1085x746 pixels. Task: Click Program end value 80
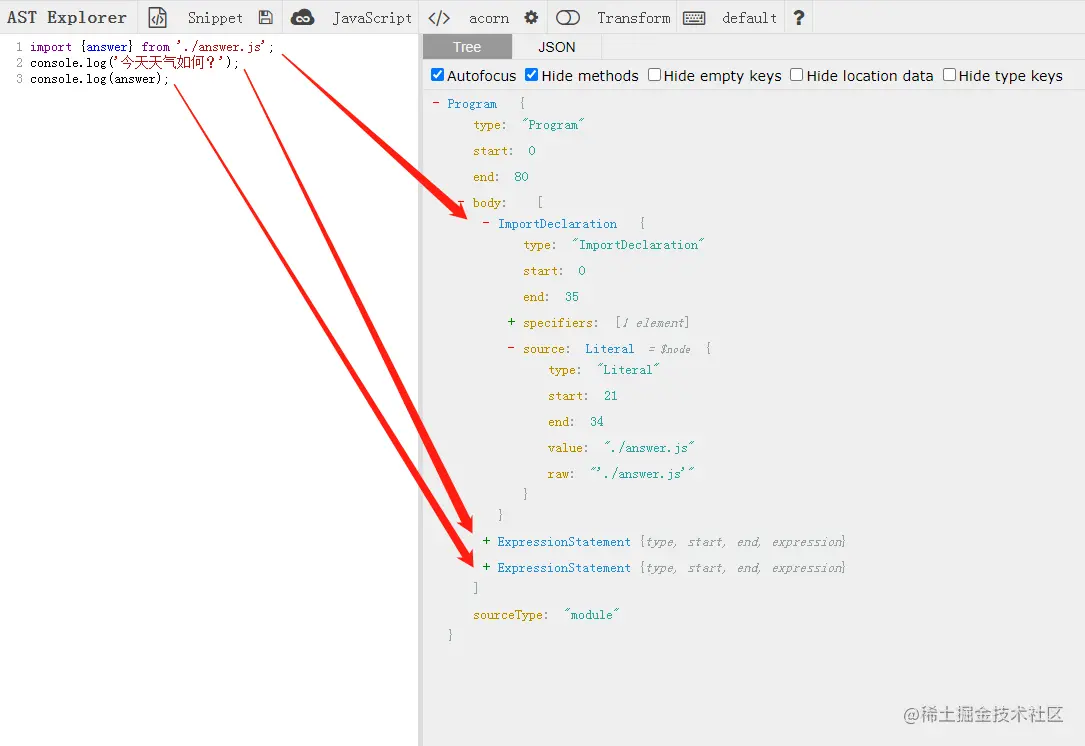pos(521,176)
